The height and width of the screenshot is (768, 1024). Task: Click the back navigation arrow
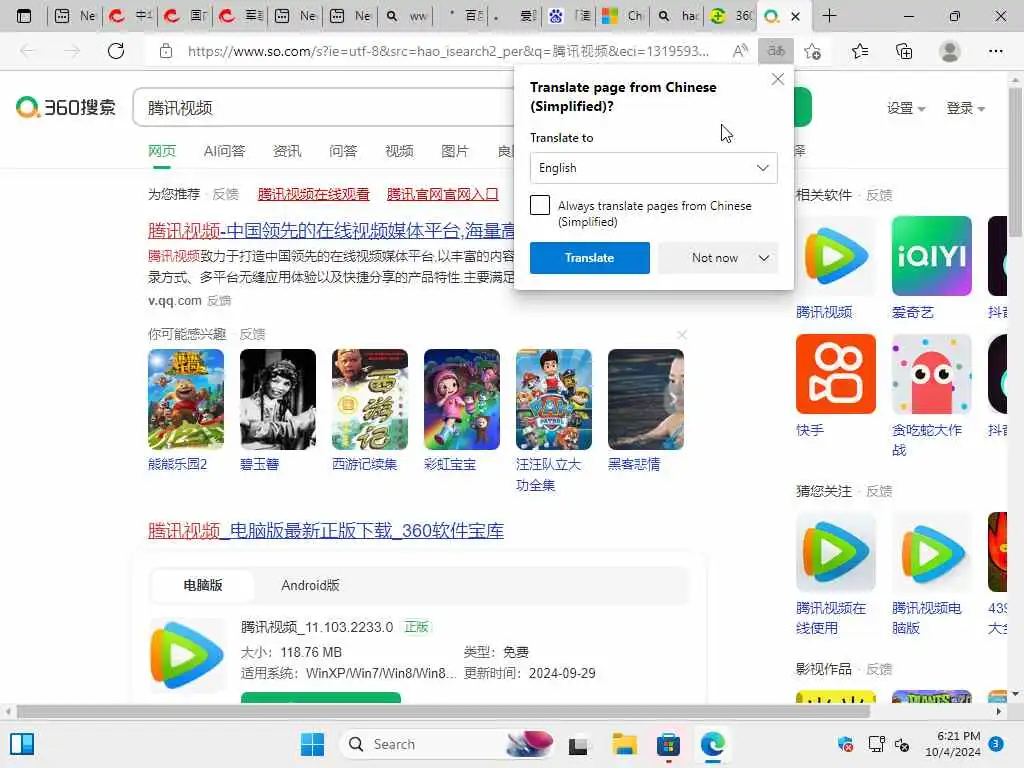point(27,51)
